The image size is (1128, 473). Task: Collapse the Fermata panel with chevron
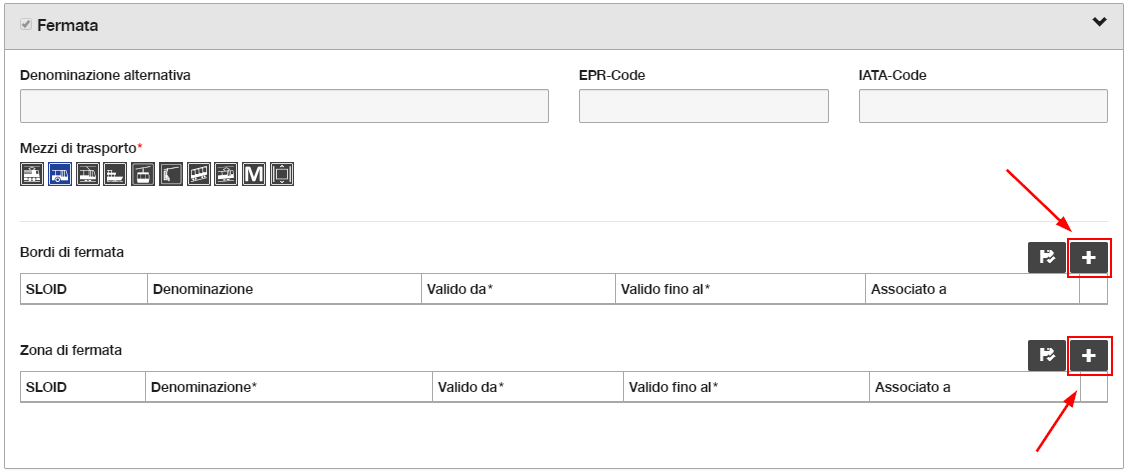1099,22
